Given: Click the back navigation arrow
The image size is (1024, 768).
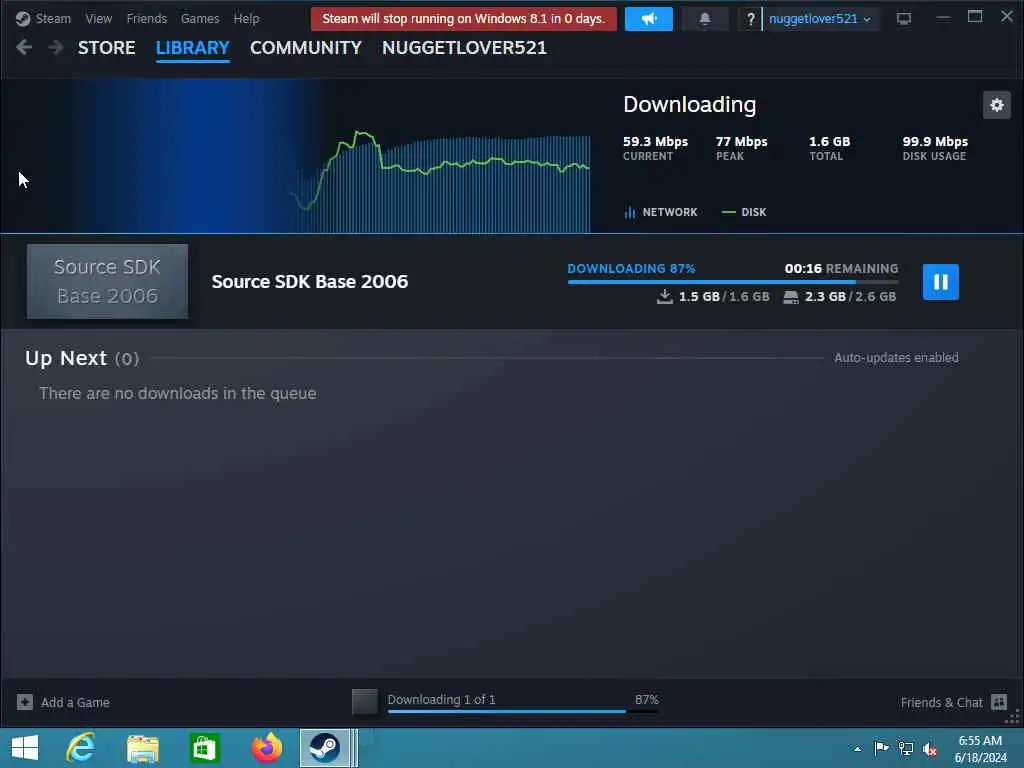Looking at the screenshot, I should point(24,47).
